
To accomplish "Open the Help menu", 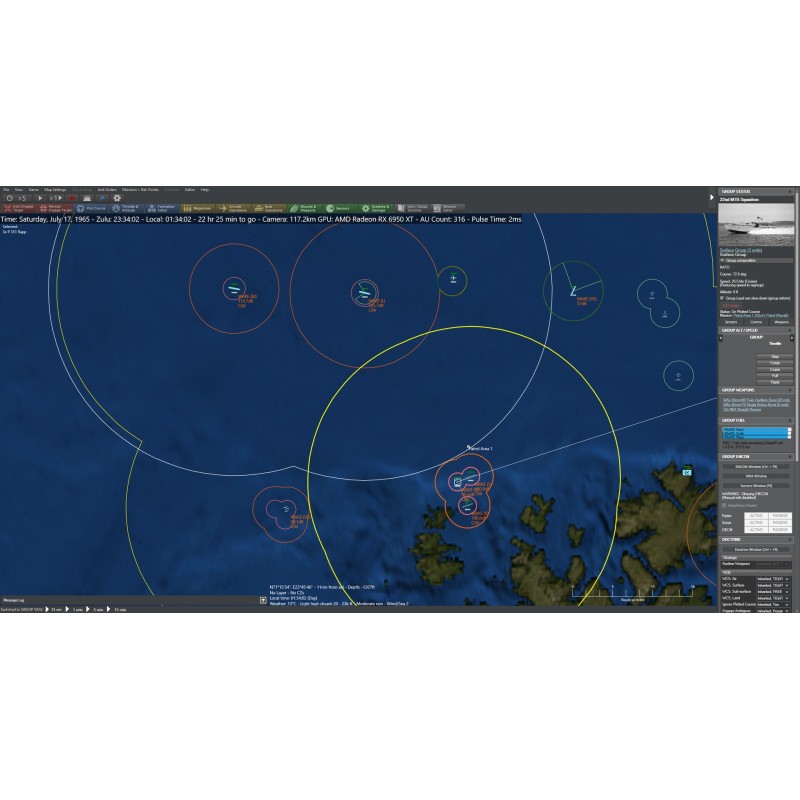I will (x=205, y=189).
